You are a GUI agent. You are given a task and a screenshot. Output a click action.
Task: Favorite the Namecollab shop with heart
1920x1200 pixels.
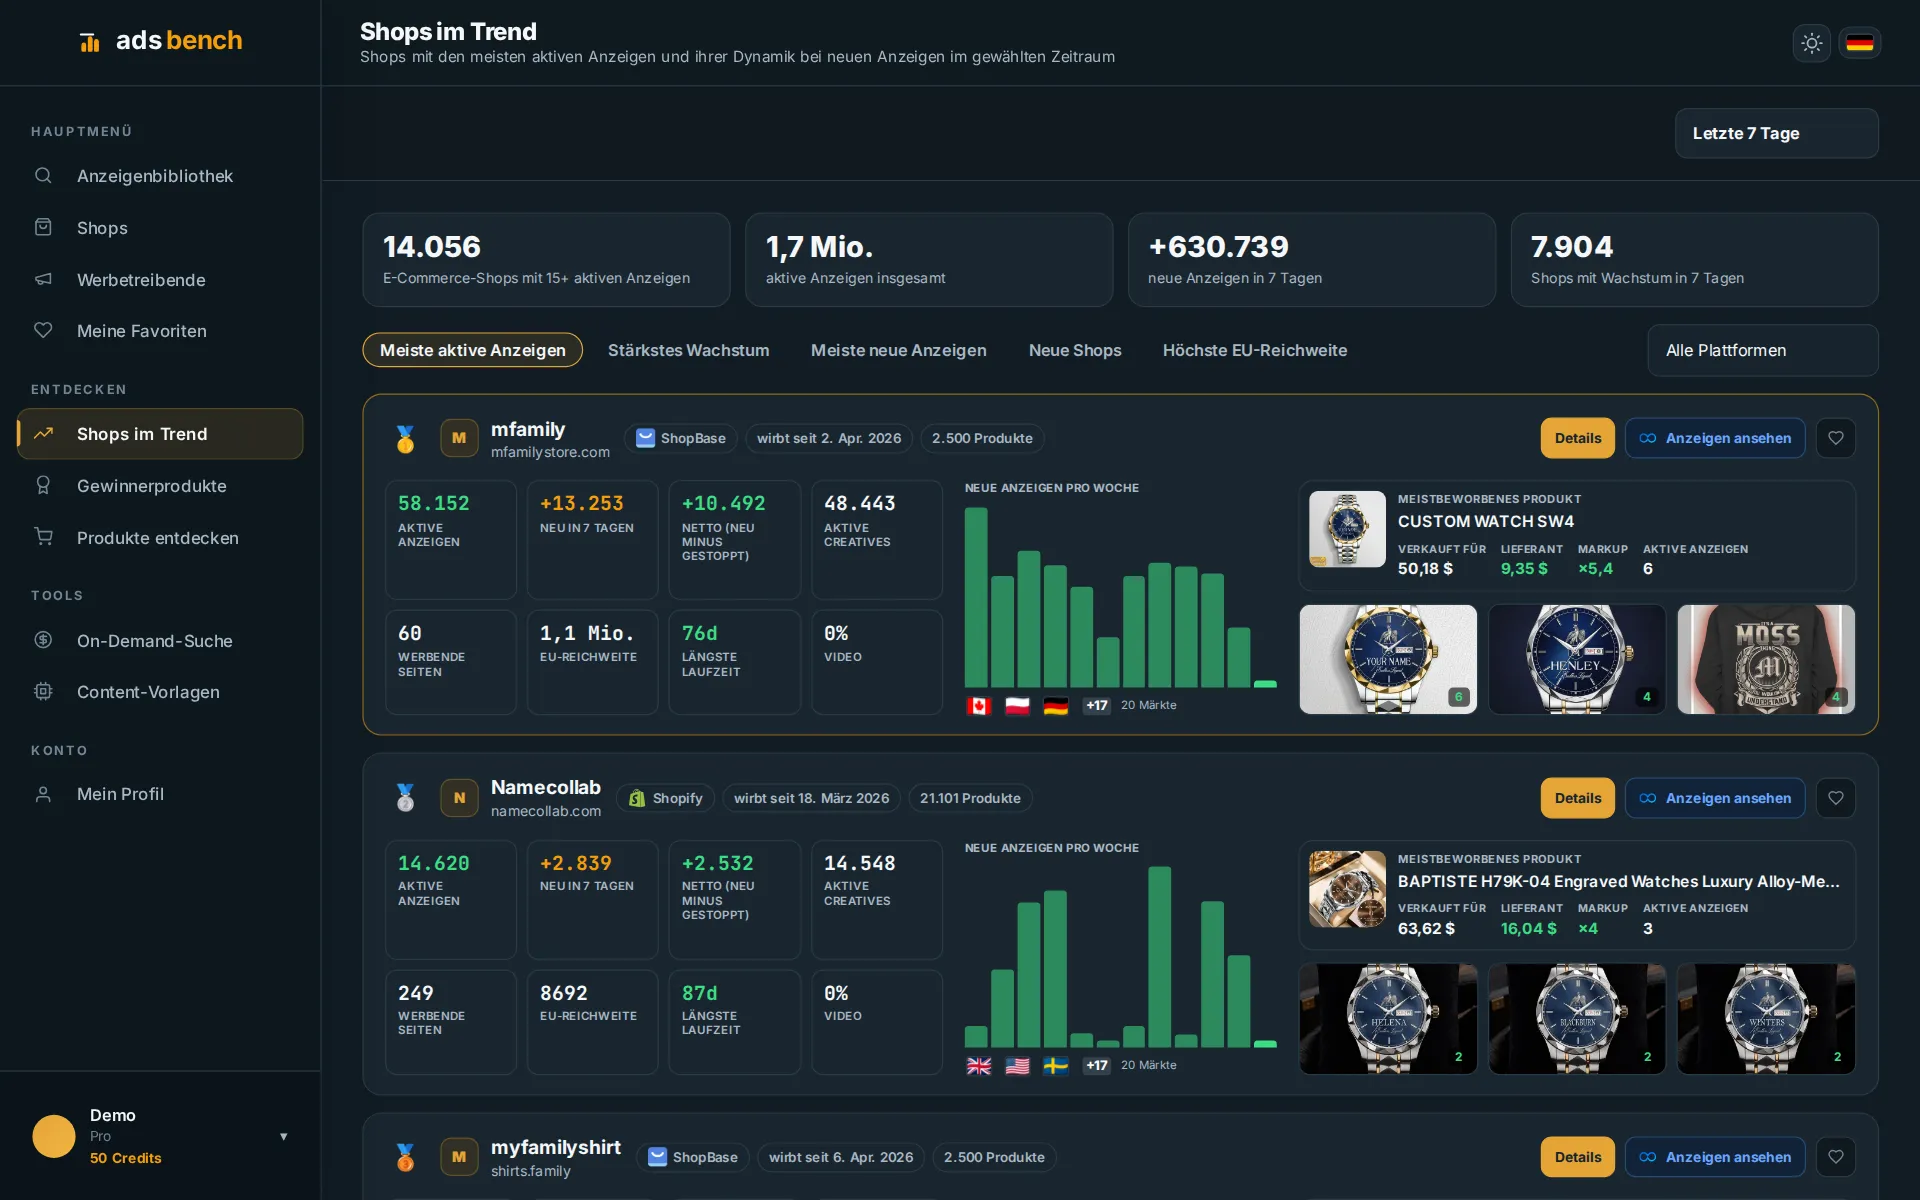[x=1835, y=798]
